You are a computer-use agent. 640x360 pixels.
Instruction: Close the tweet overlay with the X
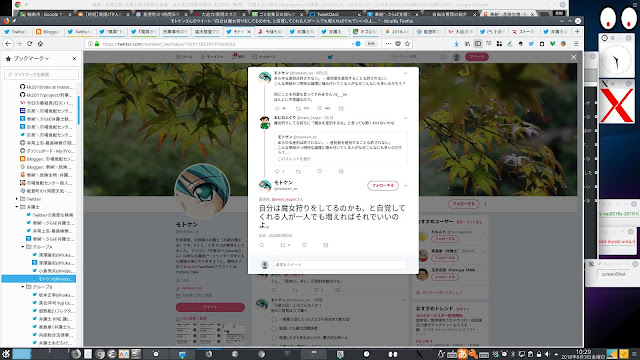click(573, 58)
